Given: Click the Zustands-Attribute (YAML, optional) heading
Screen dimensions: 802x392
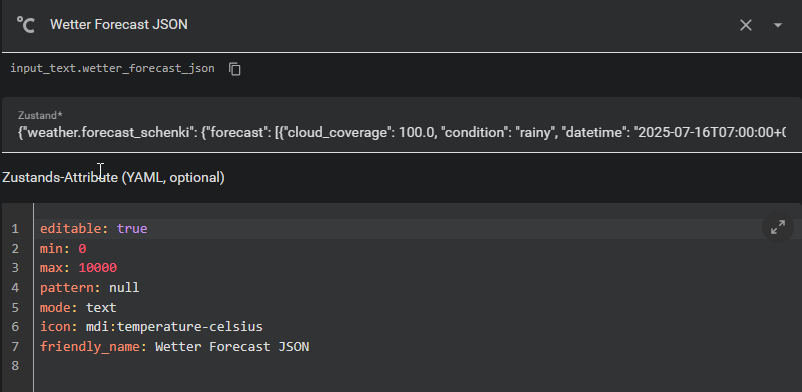Looking at the screenshot, I should pyautogui.click(x=113, y=178).
